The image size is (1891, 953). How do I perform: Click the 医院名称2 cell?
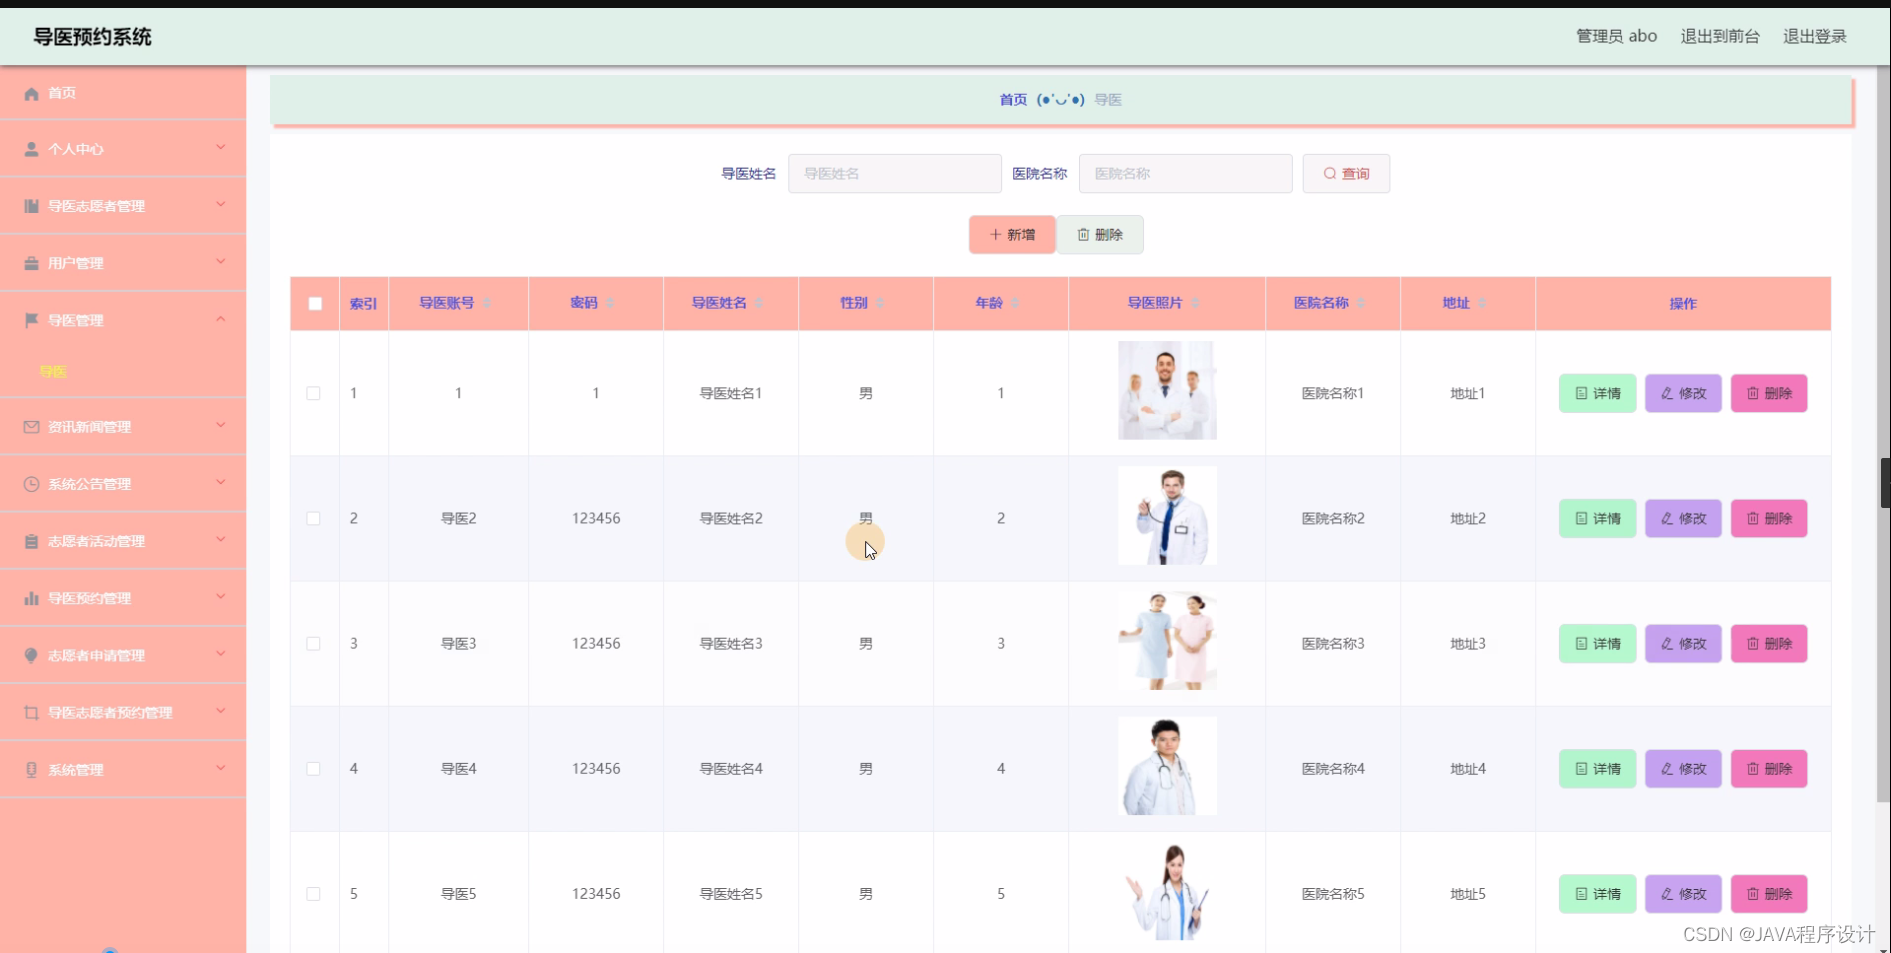(x=1332, y=518)
